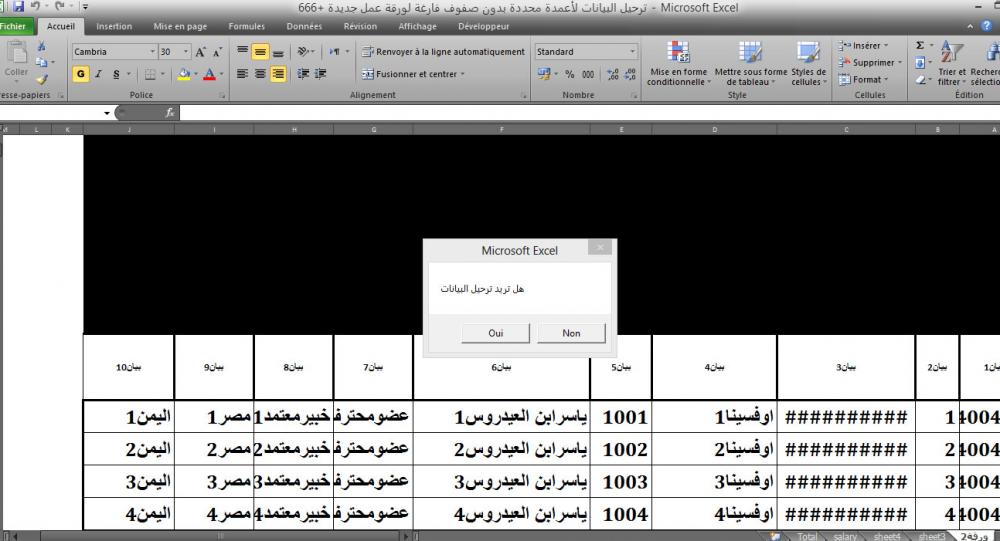
Task: Toggle top vertical alignment
Action: click(x=242, y=52)
